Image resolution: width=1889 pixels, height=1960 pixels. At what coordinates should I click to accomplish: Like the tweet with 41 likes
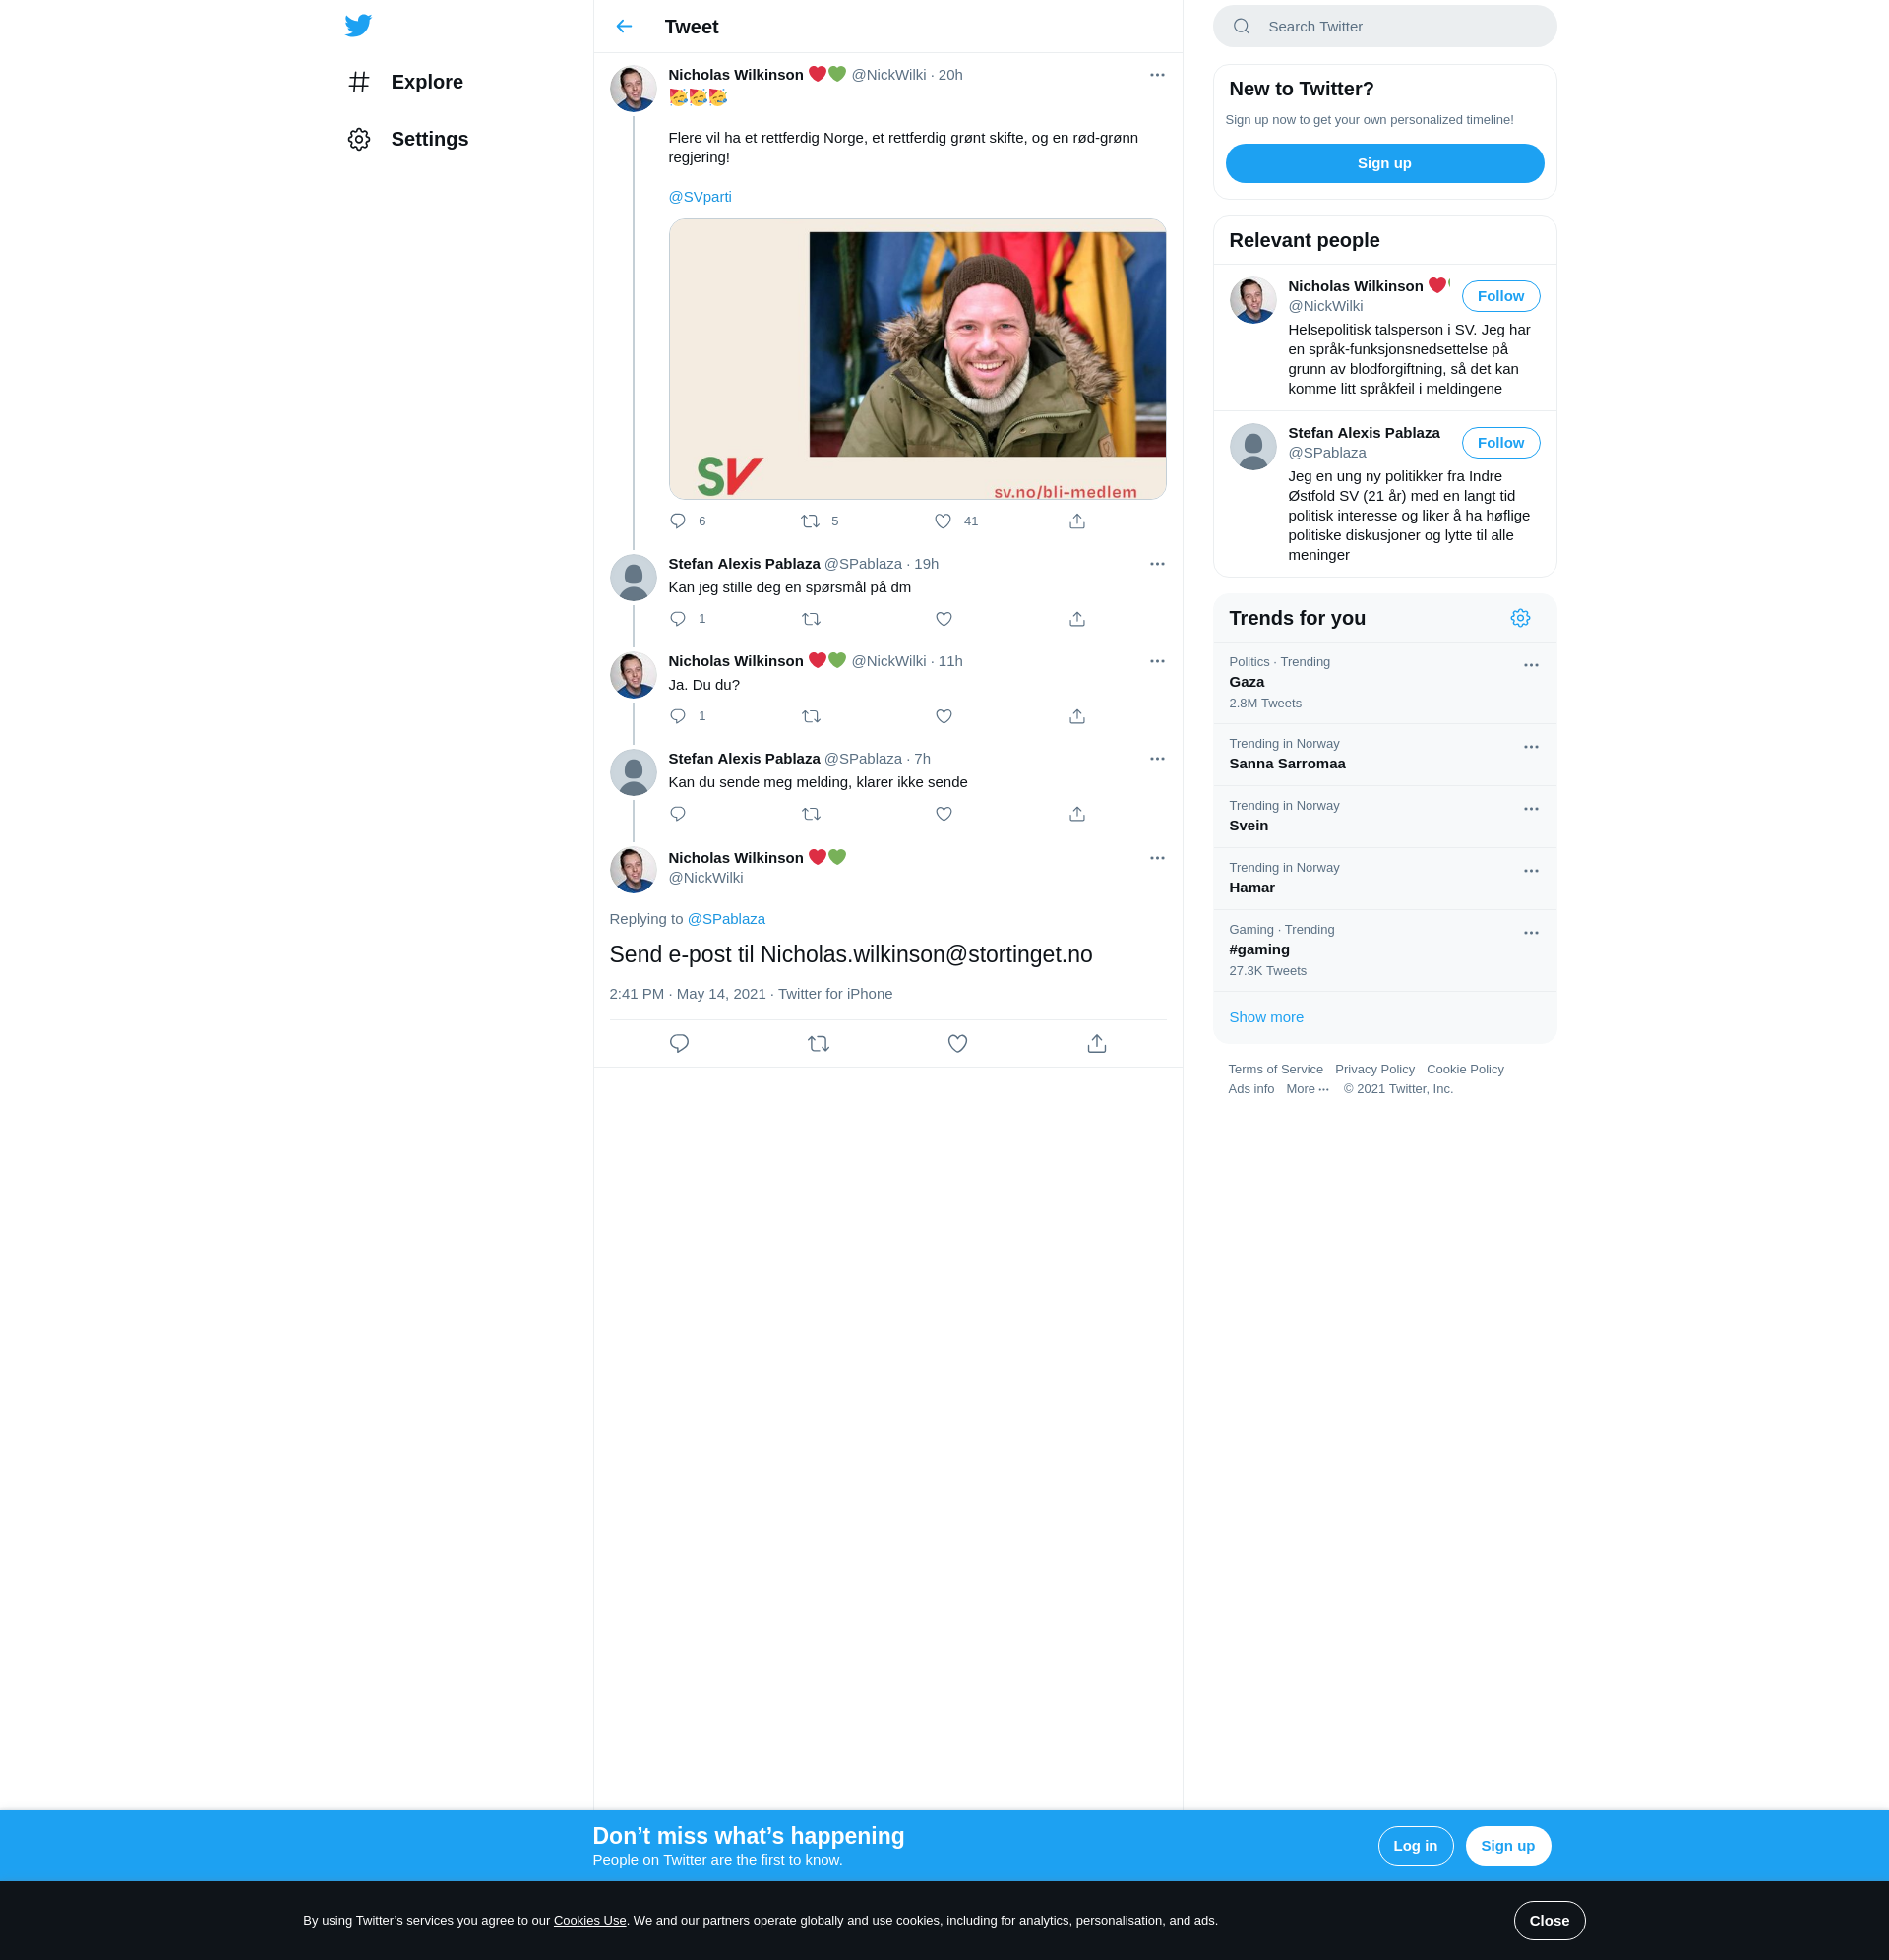[x=943, y=521]
